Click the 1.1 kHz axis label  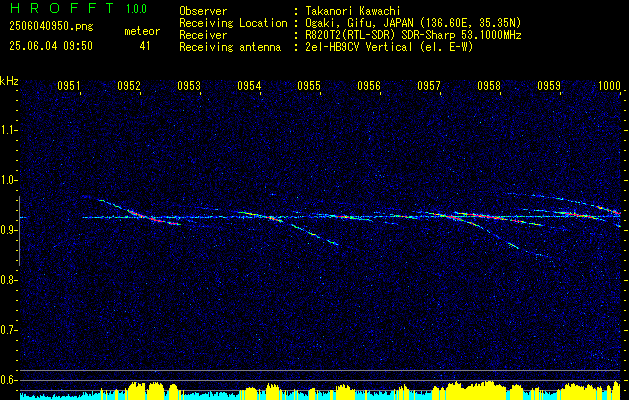[x=8, y=130]
